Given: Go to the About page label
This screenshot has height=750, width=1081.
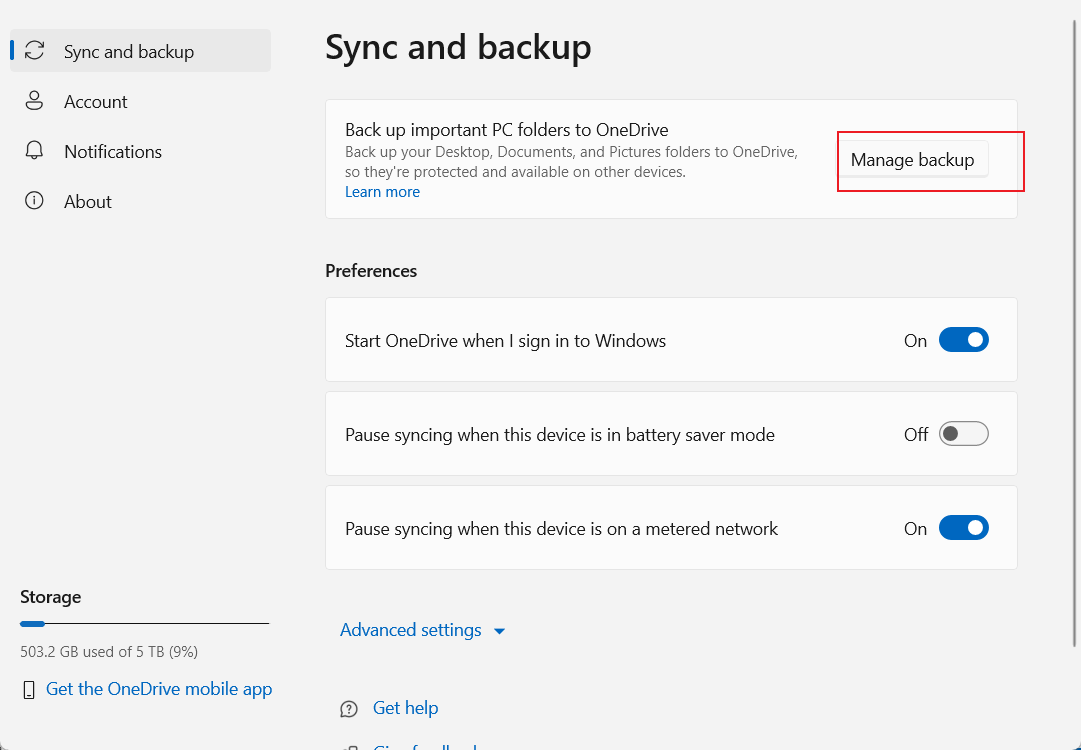Looking at the screenshot, I should (88, 202).
